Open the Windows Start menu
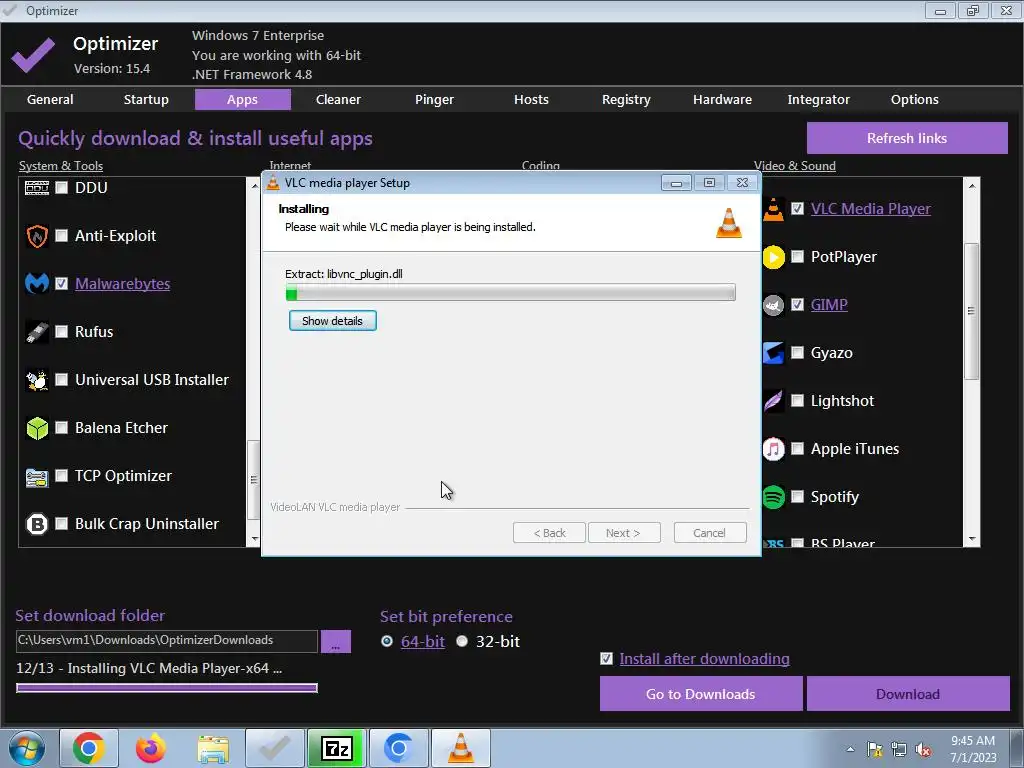This screenshot has width=1024, height=768. (27, 748)
